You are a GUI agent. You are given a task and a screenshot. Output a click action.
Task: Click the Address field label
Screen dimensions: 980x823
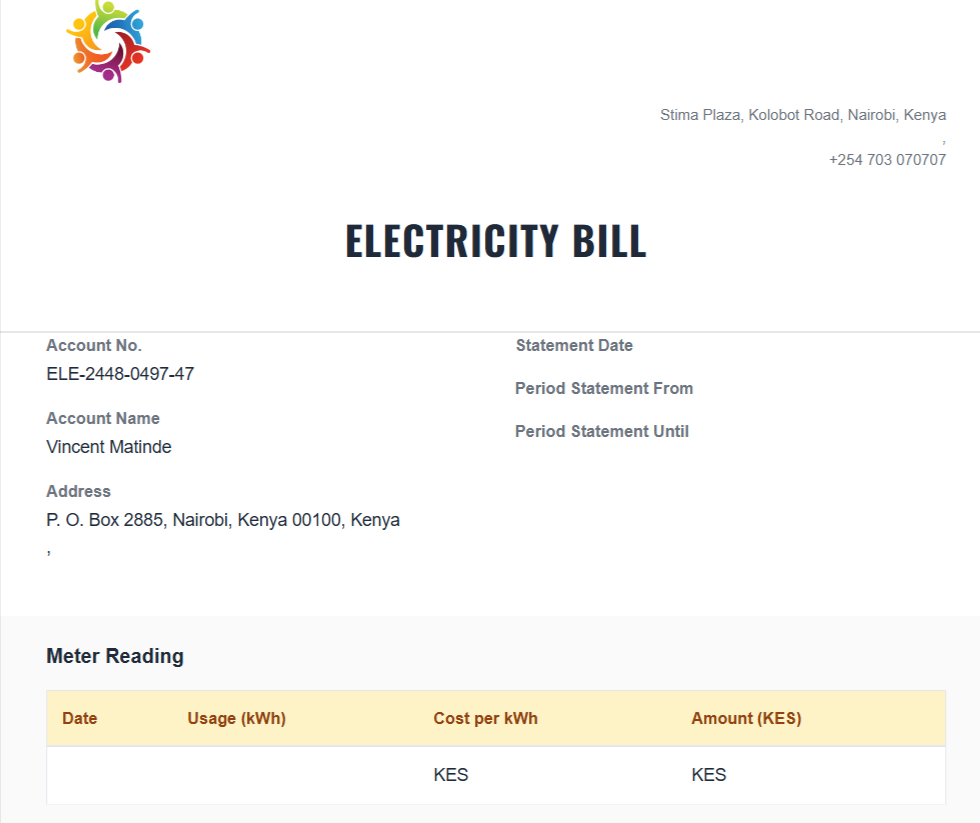[x=78, y=492]
